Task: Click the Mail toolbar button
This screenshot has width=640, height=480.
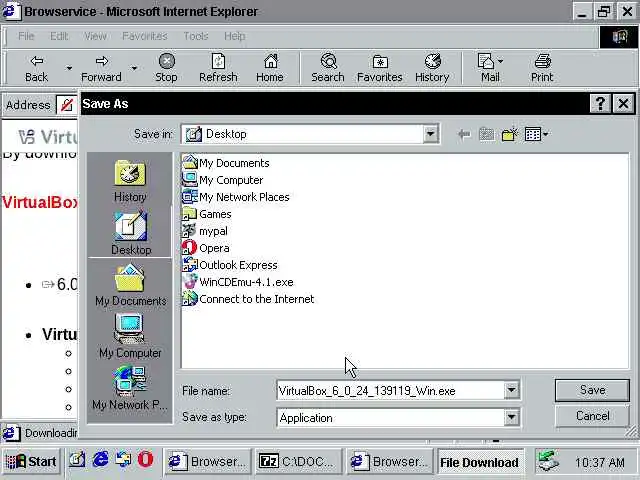Action: (x=488, y=68)
